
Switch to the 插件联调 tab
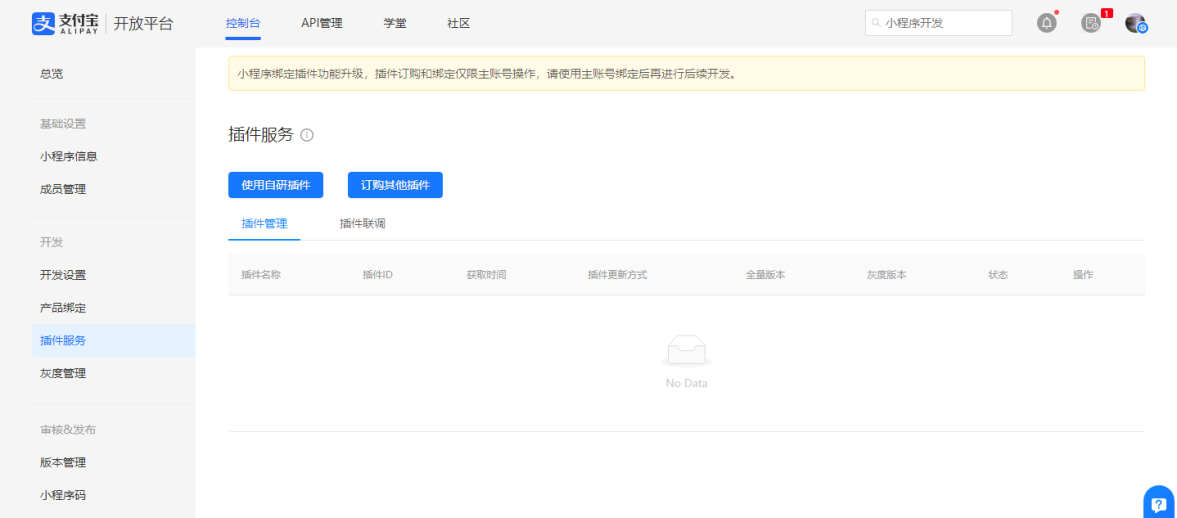363,224
